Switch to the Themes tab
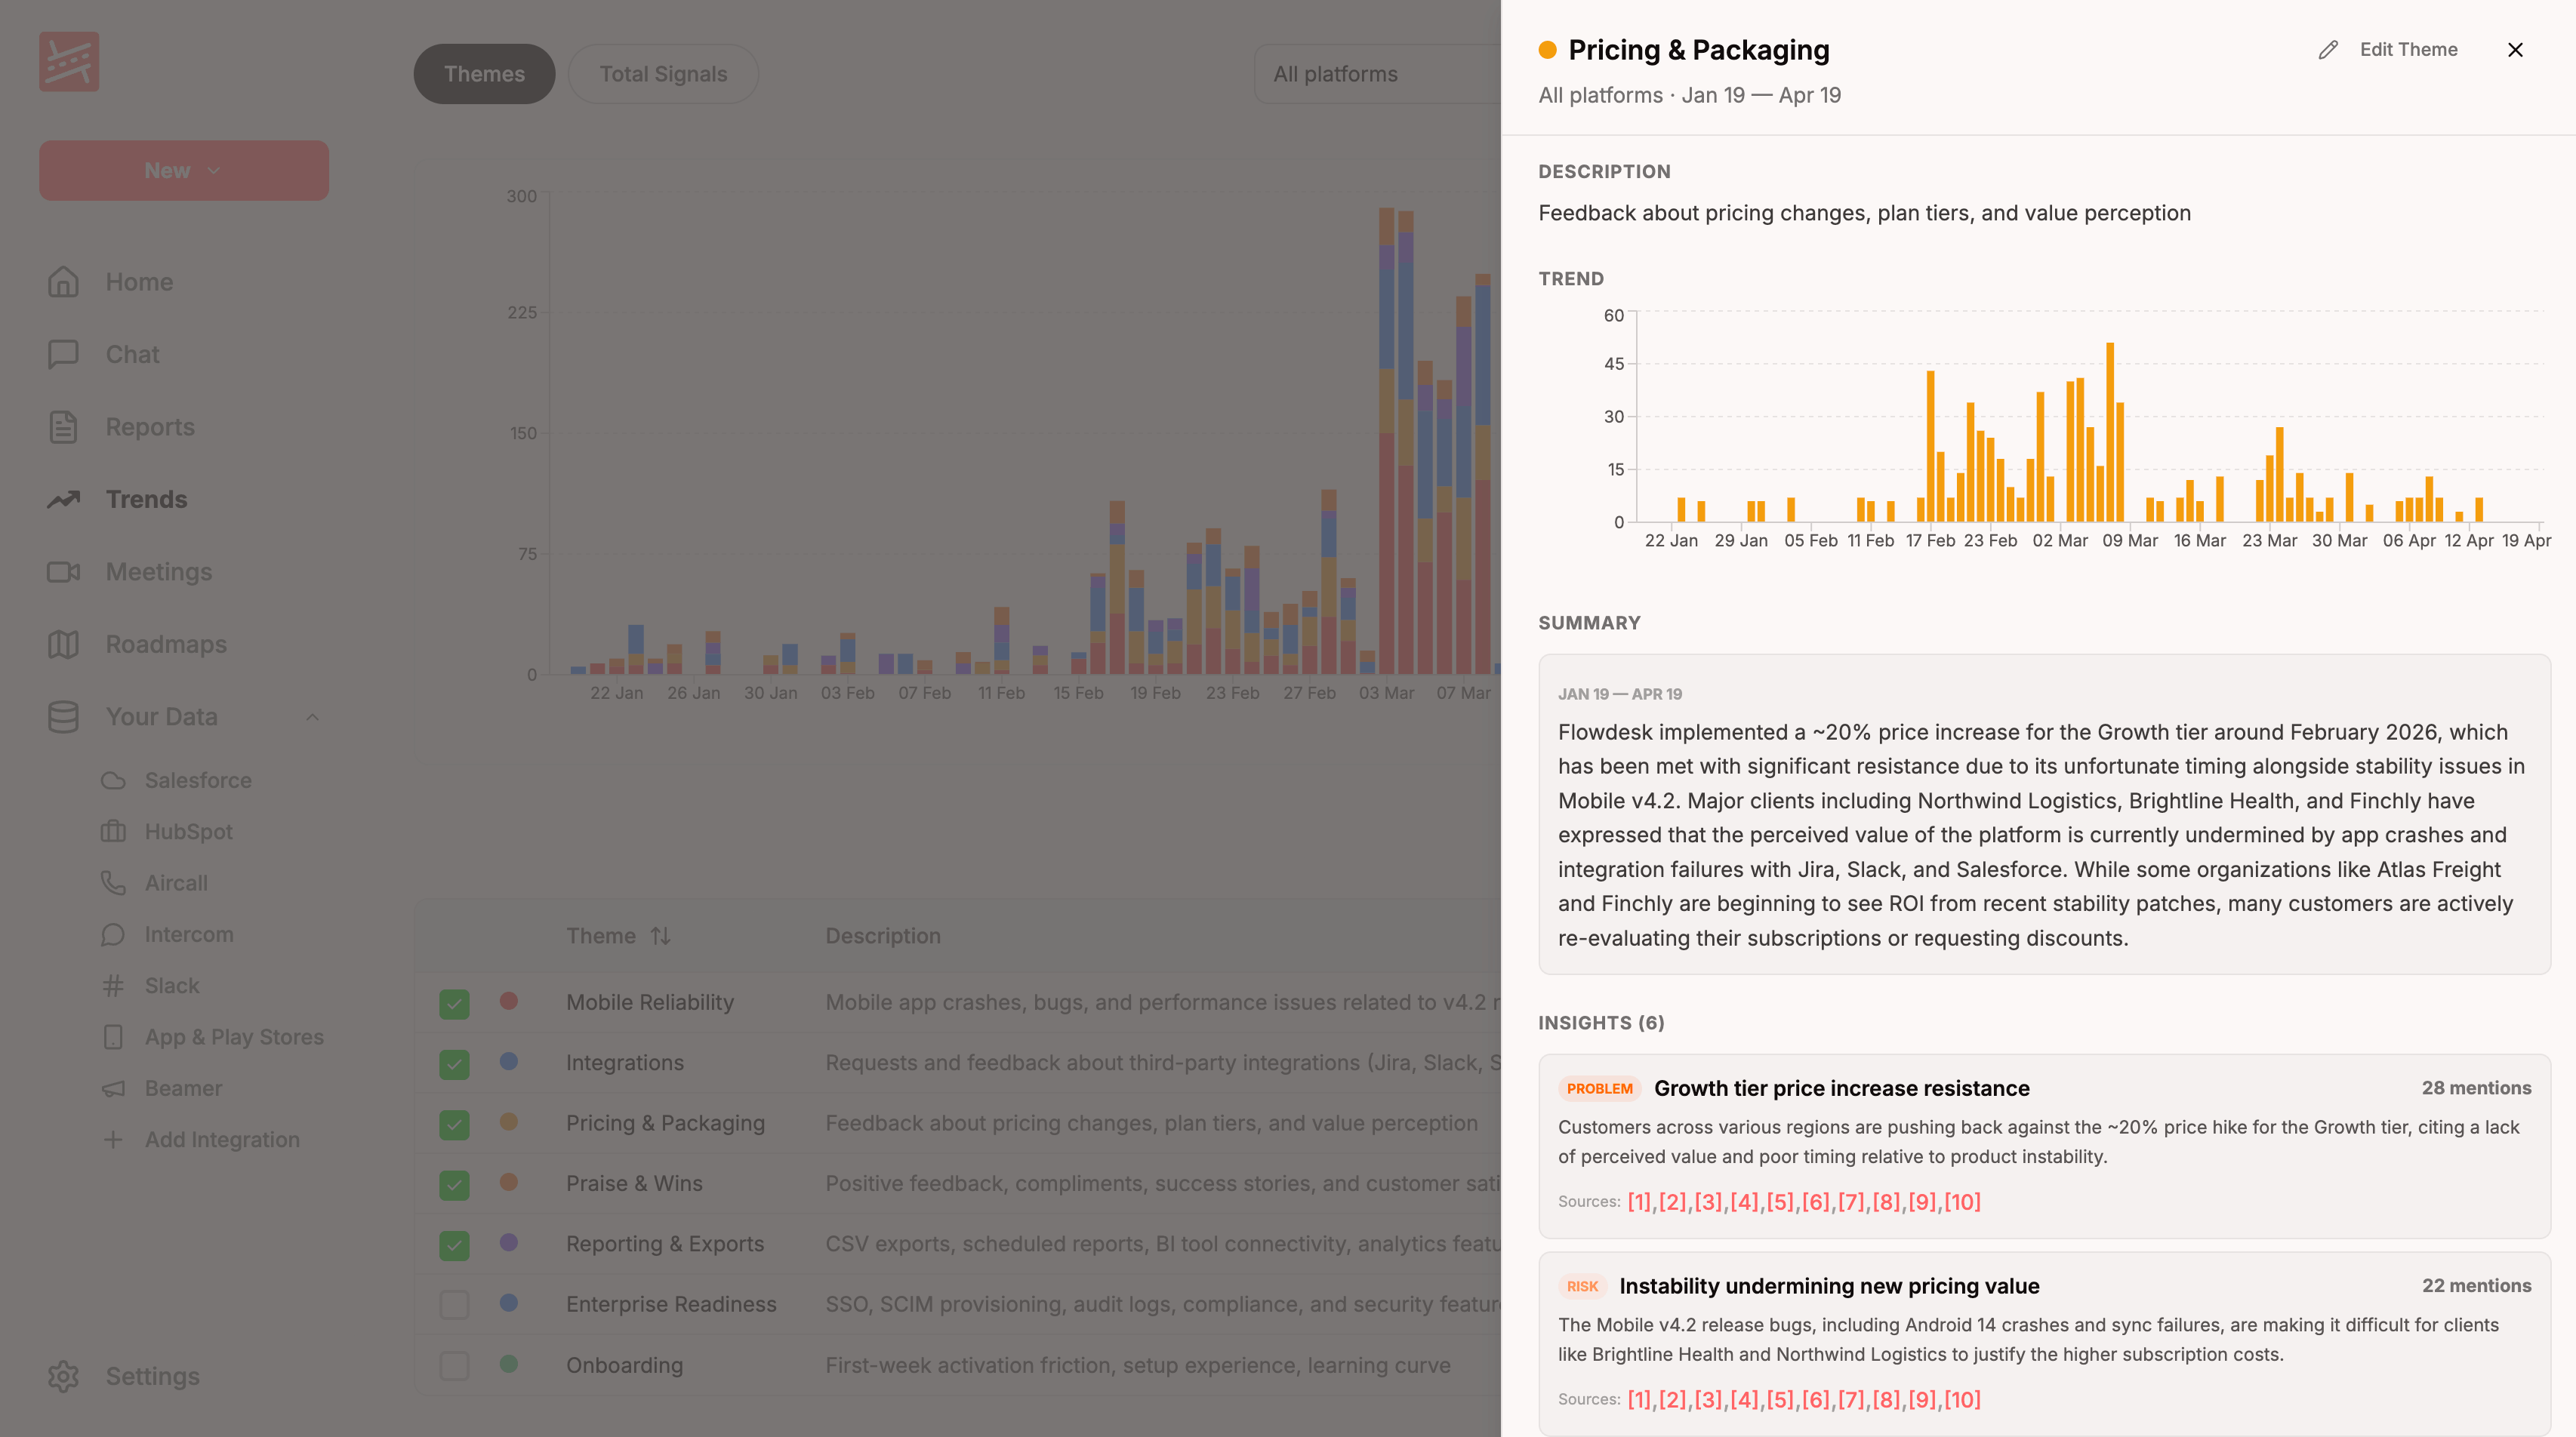The height and width of the screenshot is (1437, 2576). (484, 74)
